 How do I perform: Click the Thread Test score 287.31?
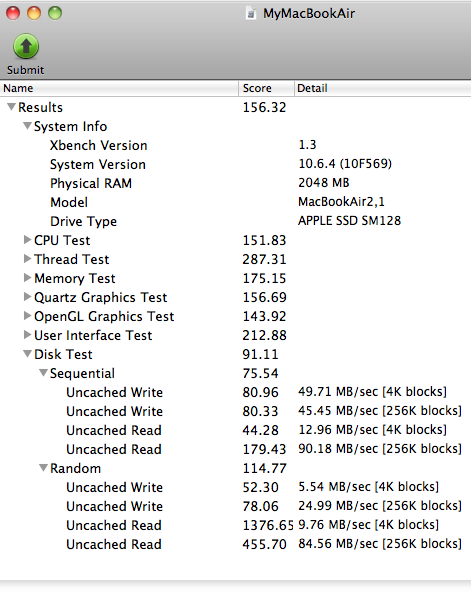pos(264,259)
